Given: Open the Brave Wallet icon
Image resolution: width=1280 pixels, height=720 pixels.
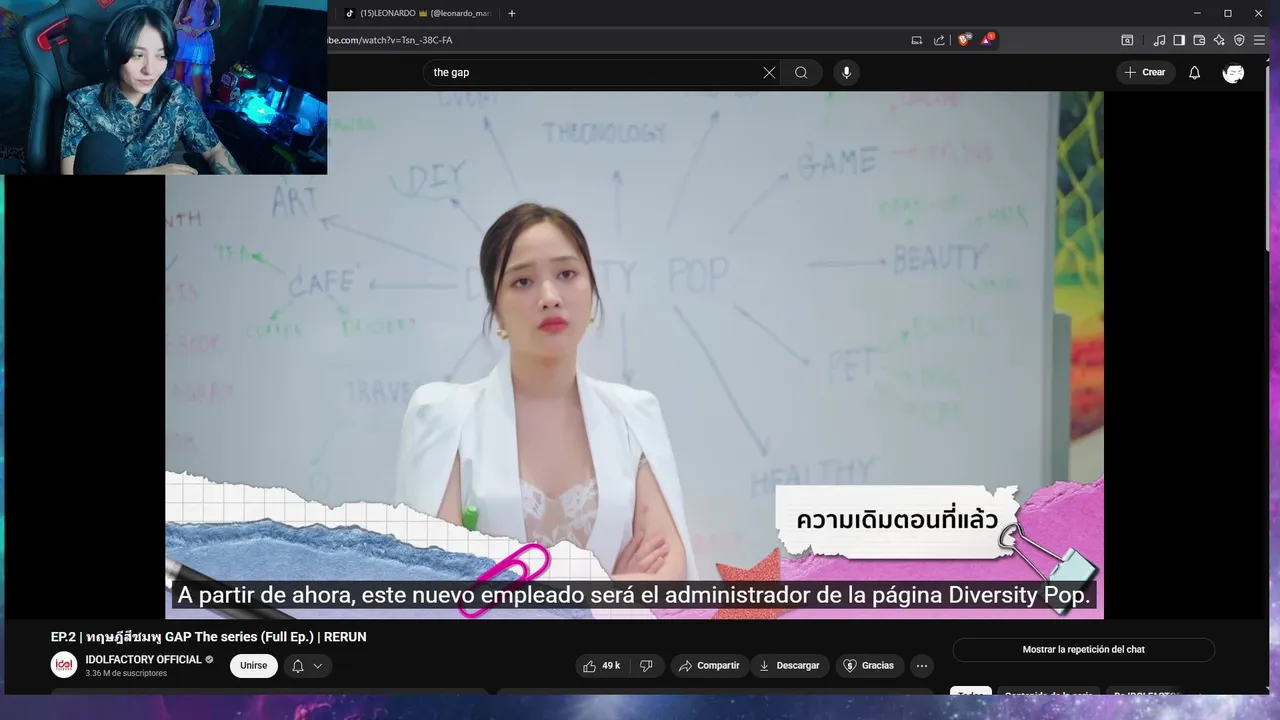Looking at the screenshot, I should (1199, 40).
